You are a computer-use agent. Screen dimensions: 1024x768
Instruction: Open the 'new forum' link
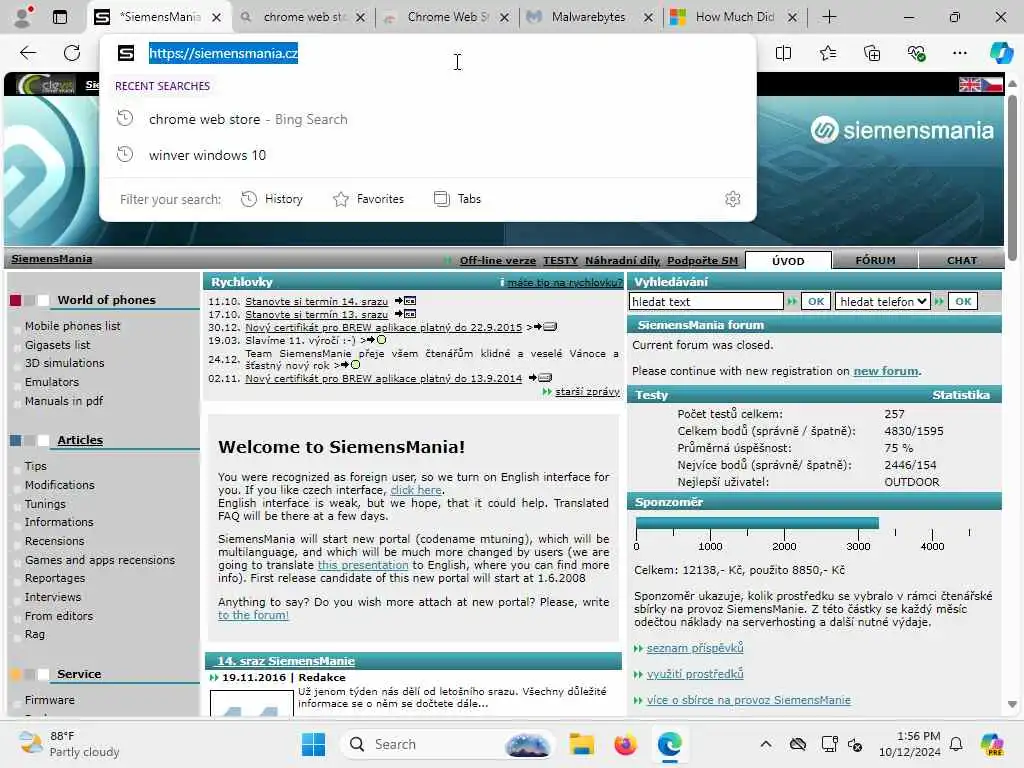[886, 371]
